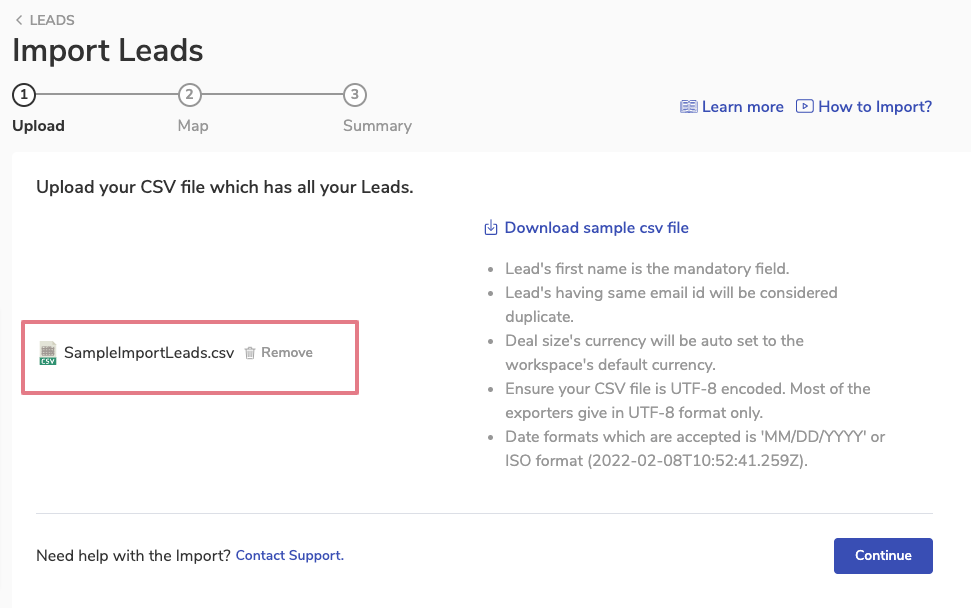Click the video play icon for How to Import
Screen dimensions: 971x608
click(x=804, y=107)
